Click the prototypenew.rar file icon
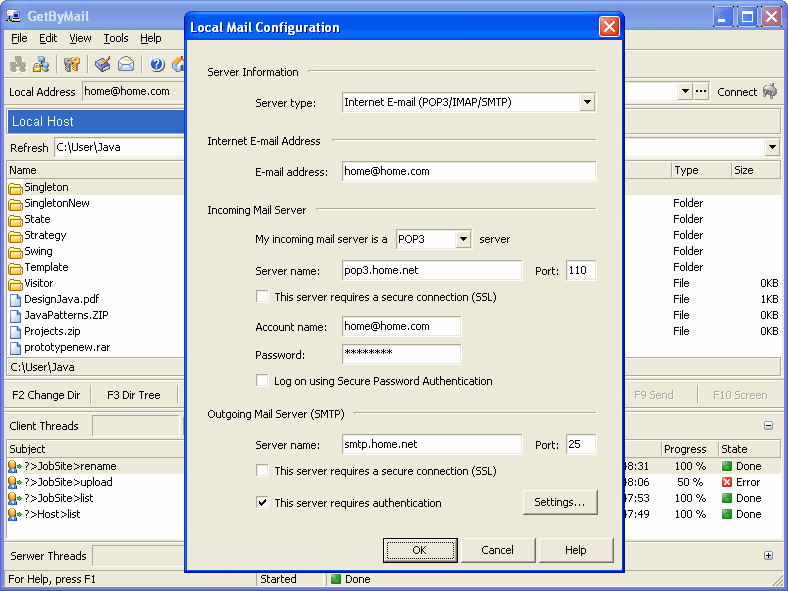Viewport: 788px width, 591px height. point(16,348)
